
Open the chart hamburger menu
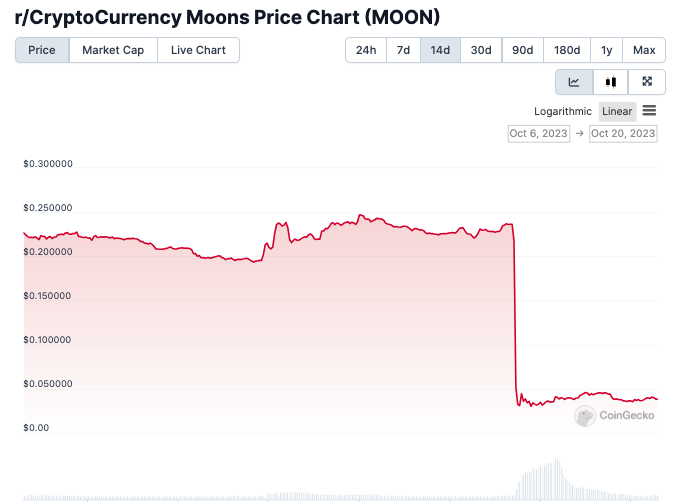649,111
